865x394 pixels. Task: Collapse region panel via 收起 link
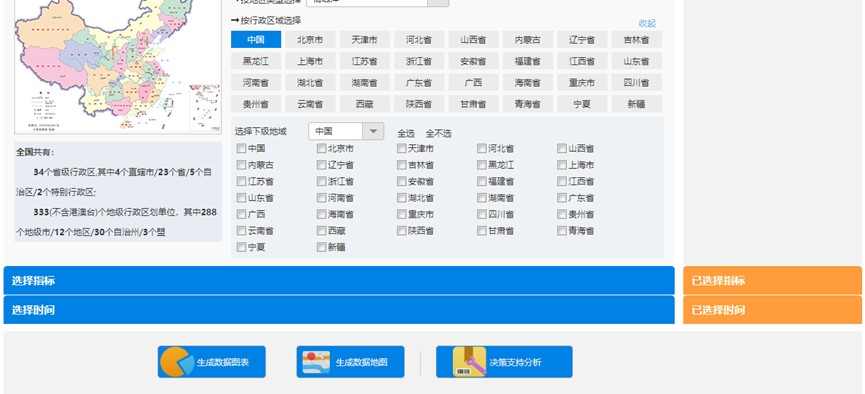647,23
